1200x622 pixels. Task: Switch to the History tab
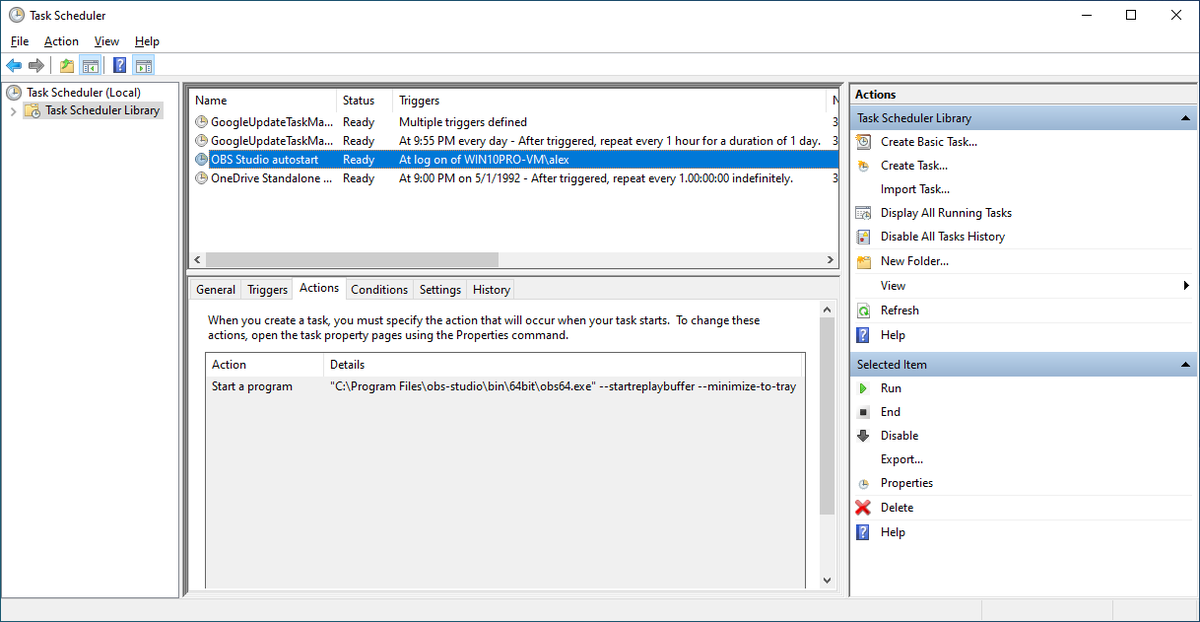coord(491,290)
